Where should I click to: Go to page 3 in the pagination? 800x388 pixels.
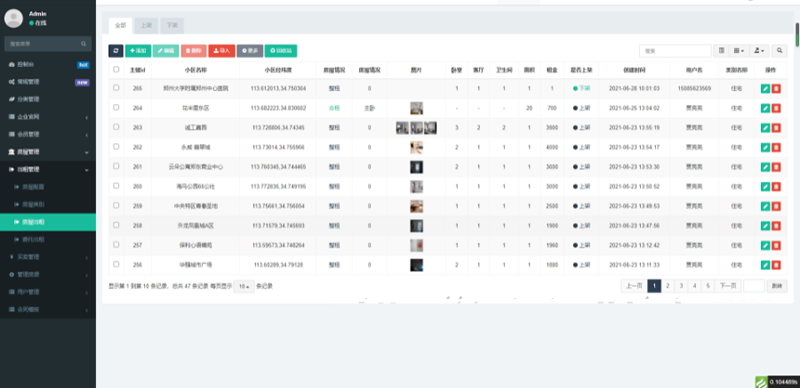click(681, 286)
